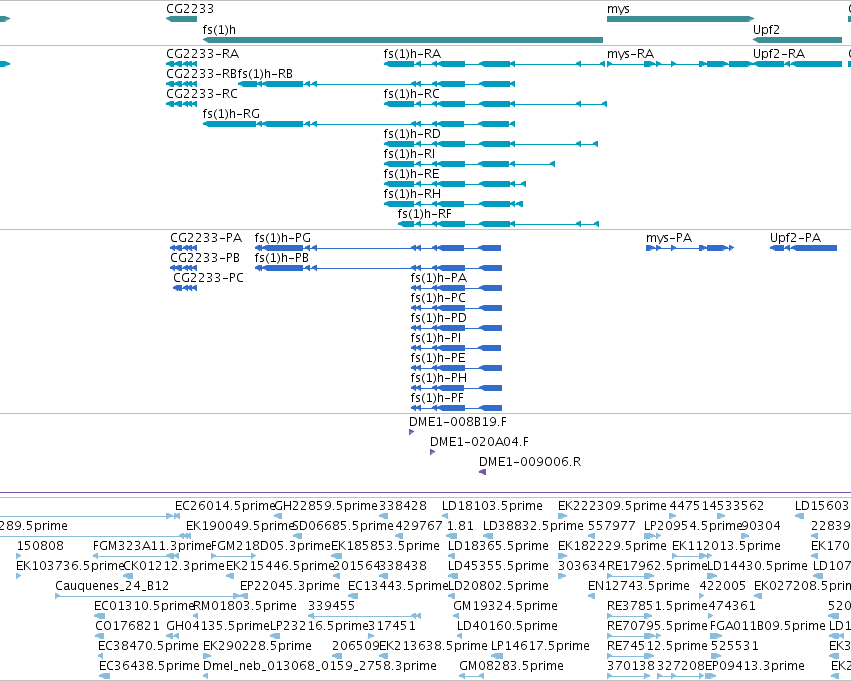This screenshot has width=851, height=681.
Task: Click transcript label CG2233-RC
Action: click(x=202, y=94)
